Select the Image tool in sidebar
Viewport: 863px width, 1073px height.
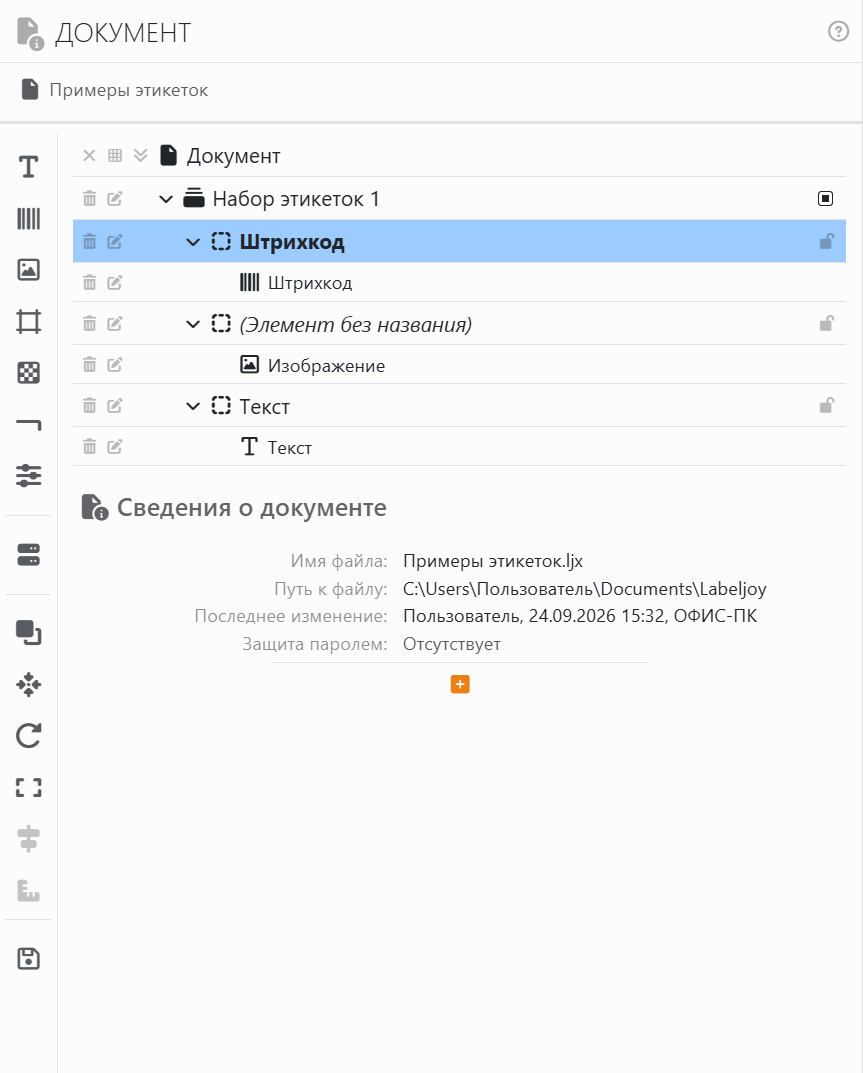[x=28, y=270]
